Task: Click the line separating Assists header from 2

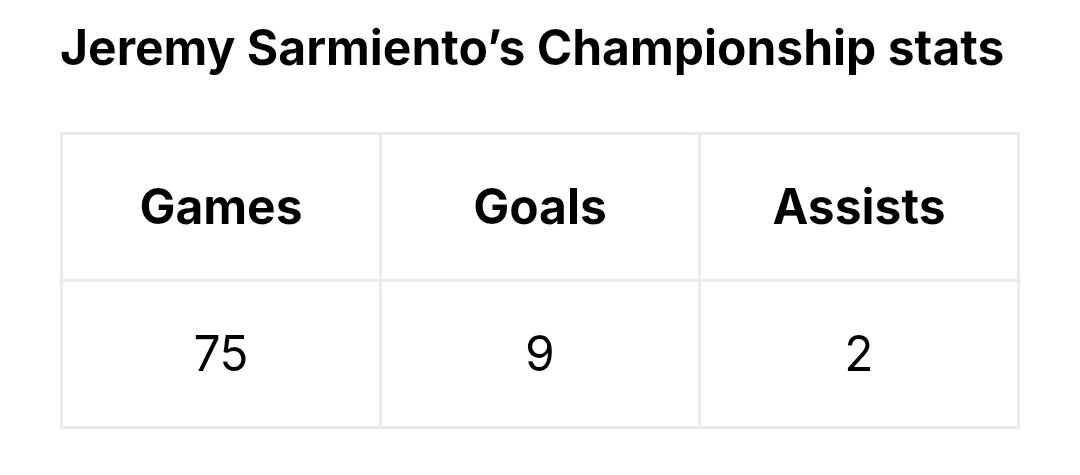Action: (x=859, y=280)
